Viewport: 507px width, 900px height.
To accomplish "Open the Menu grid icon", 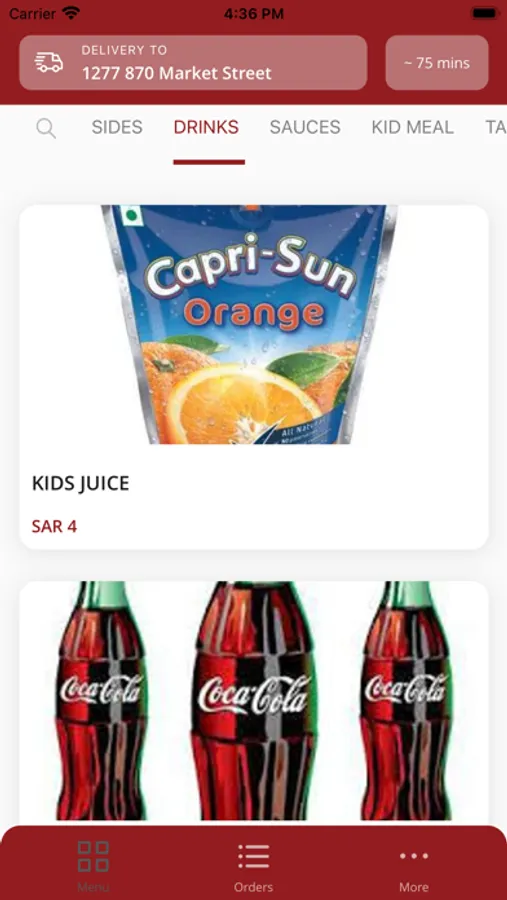I will pos(93,856).
